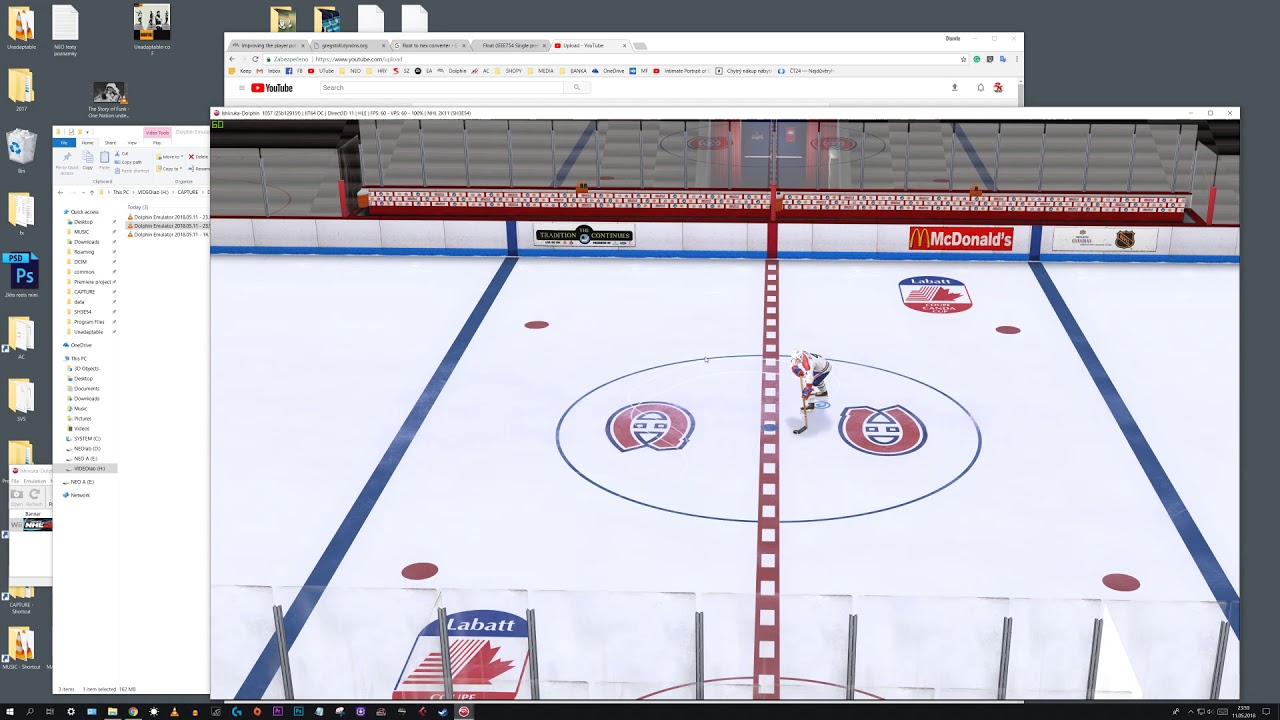Open 'Move to' dropdown in Explorer ribbon
This screenshot has height=720, width=1280.
[x=170, y=157]
